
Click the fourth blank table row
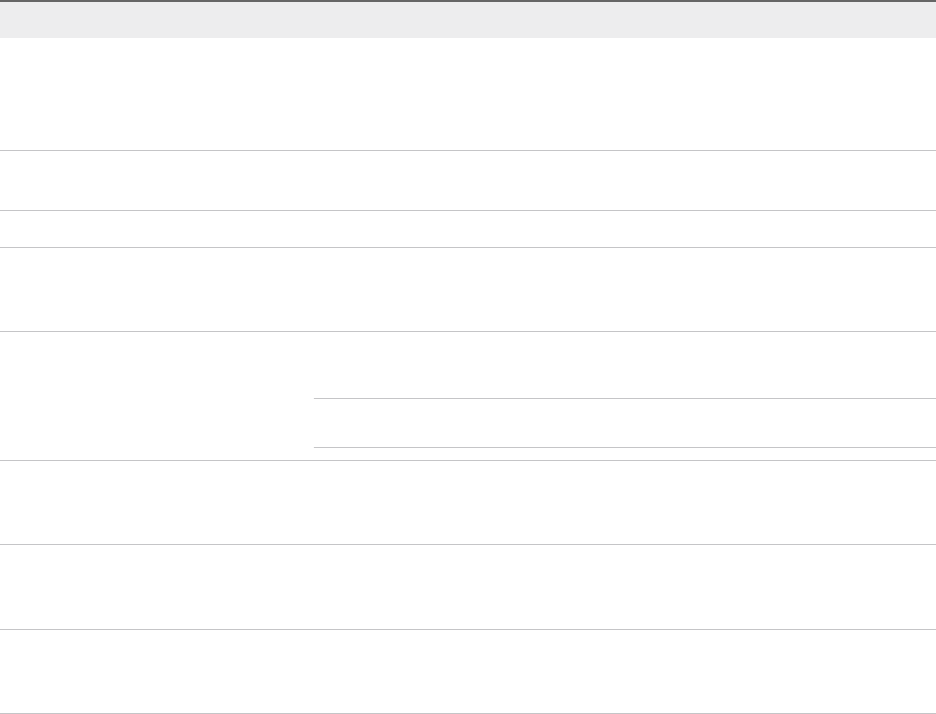pyautogui.click(x=468, y=289)
